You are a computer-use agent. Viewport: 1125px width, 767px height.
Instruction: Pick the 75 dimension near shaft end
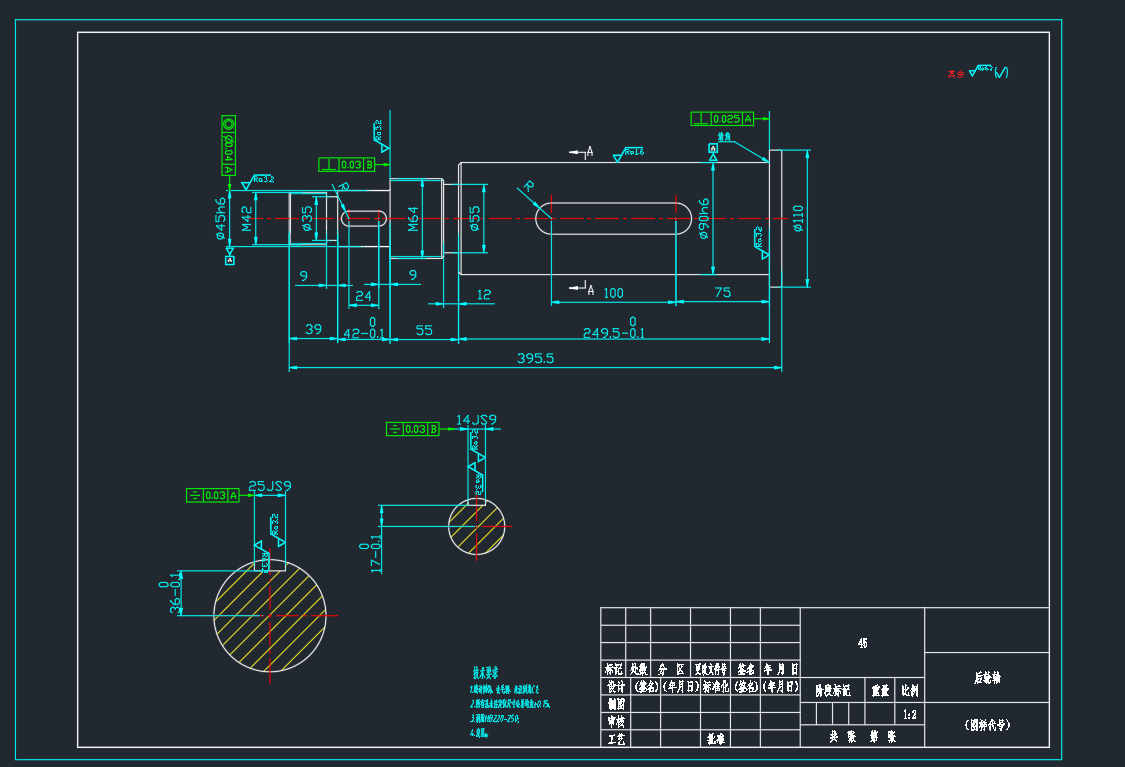coord(722,292)
